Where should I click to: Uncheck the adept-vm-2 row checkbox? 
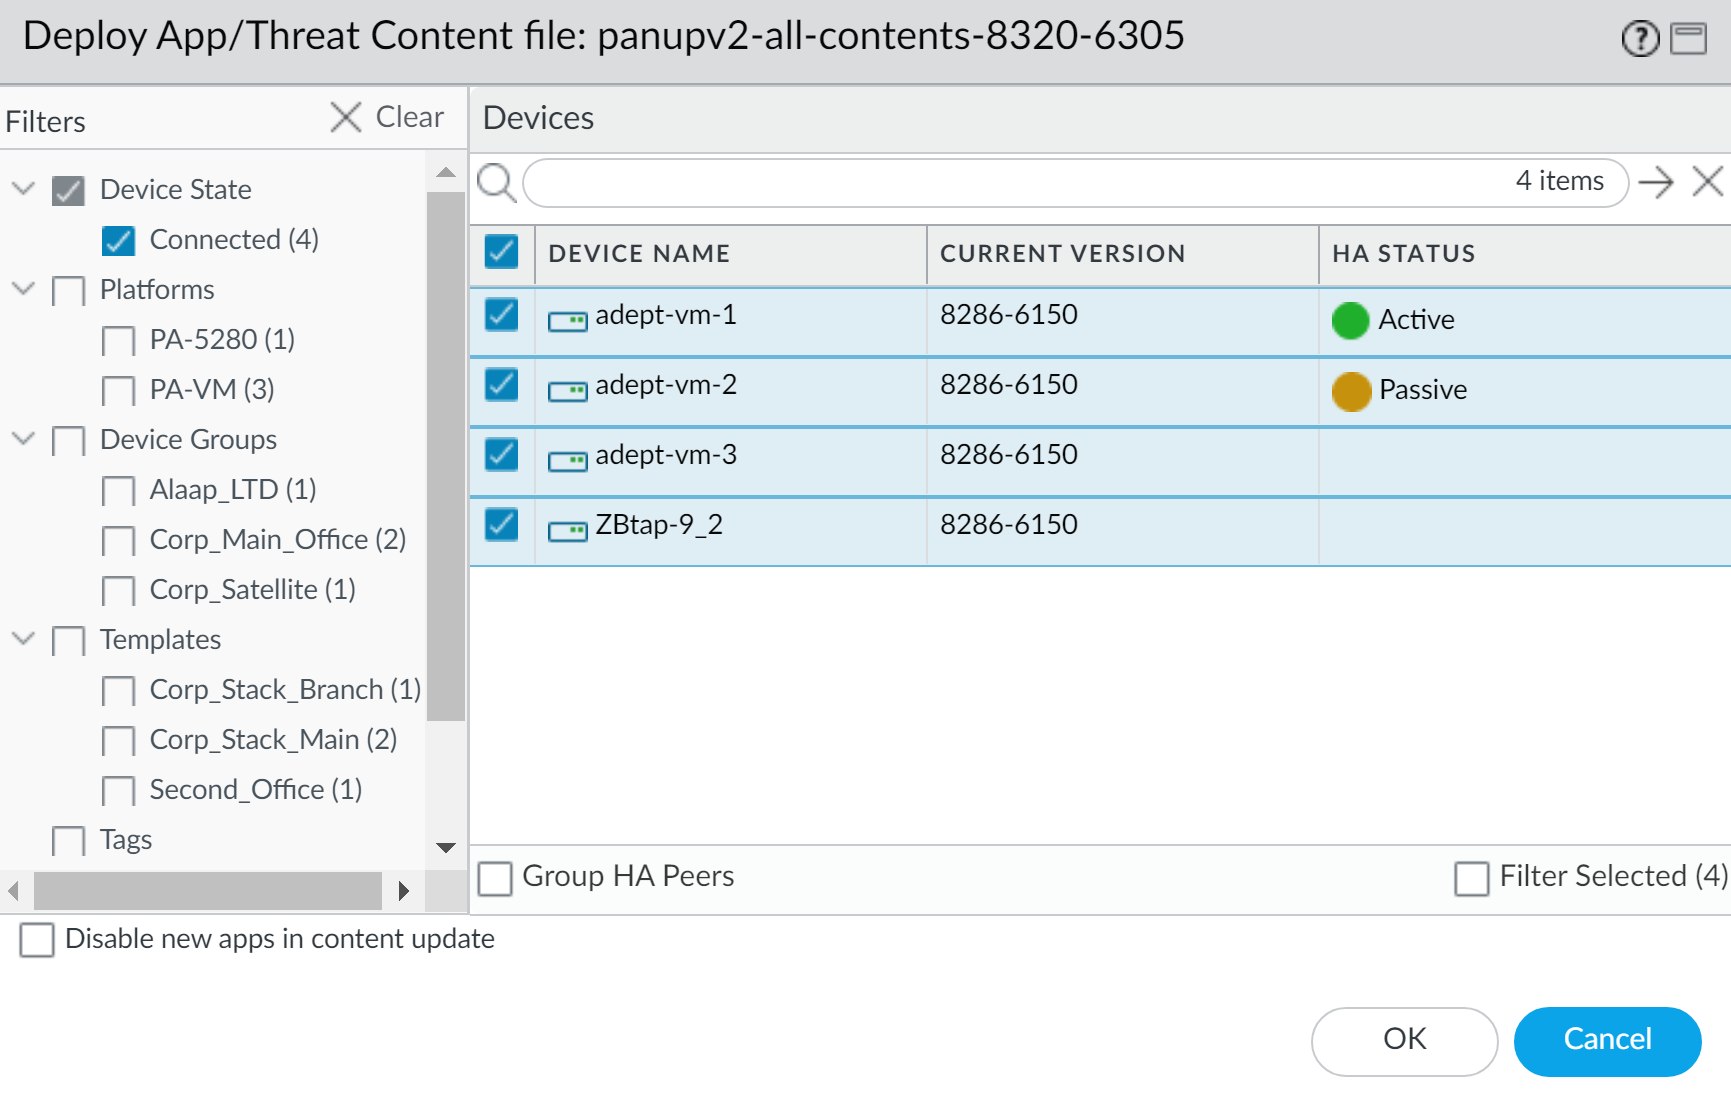502,385
